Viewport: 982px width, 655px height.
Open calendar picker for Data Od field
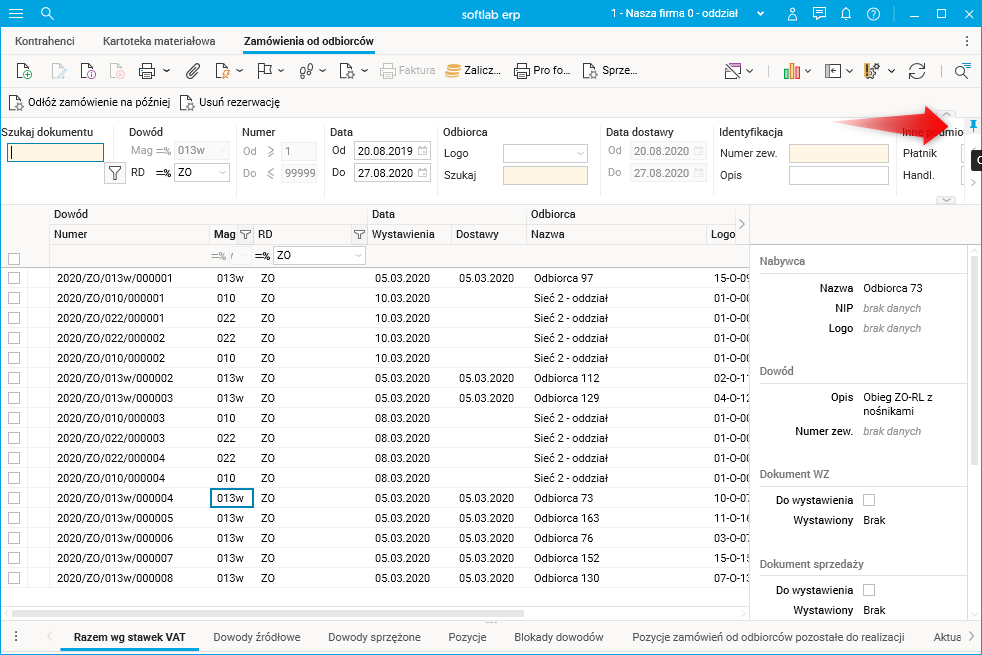[x=423, y=151]
